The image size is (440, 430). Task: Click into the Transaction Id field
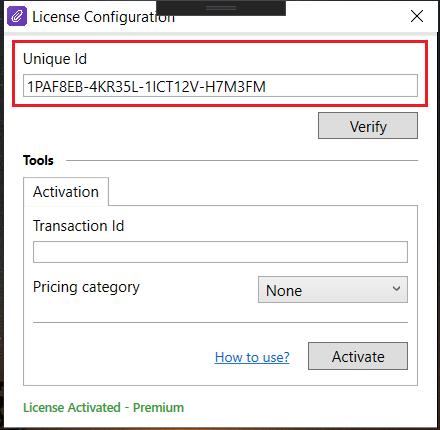[220, 252]
